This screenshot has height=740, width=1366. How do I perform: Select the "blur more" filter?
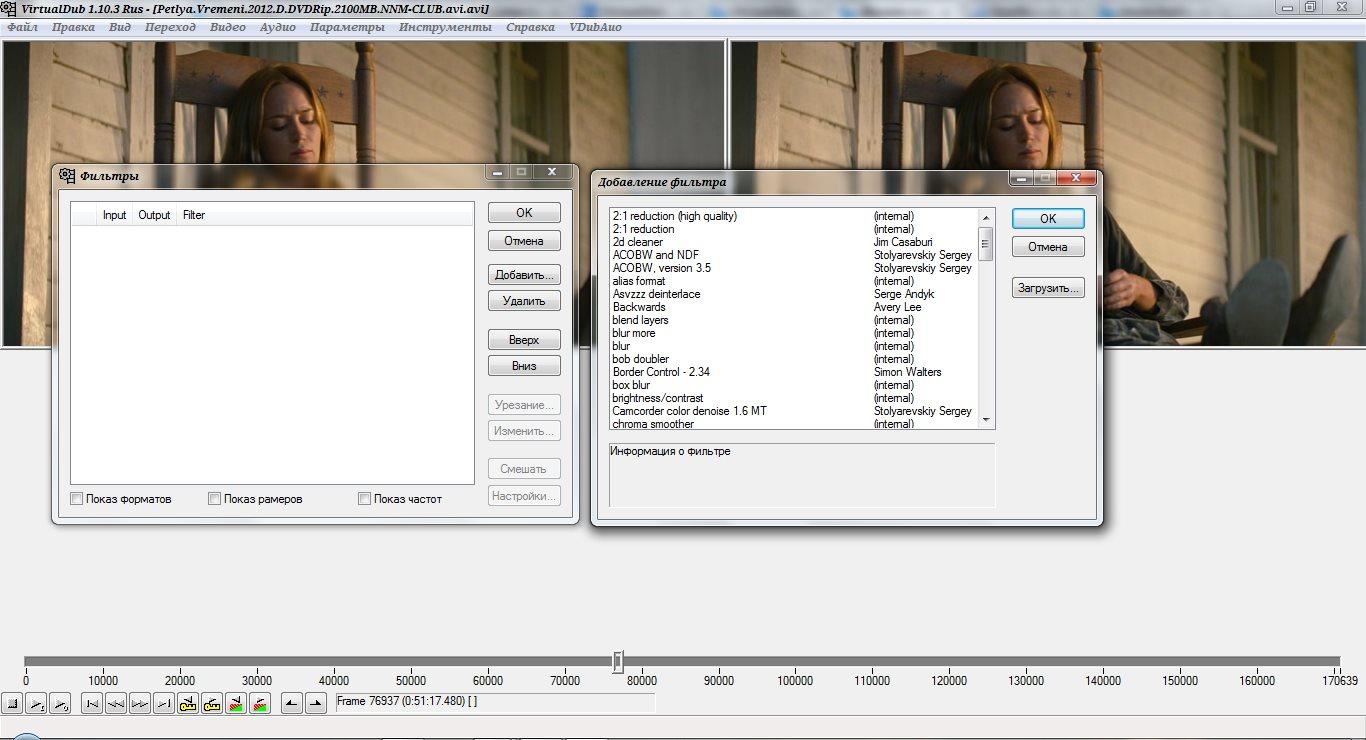792,333
